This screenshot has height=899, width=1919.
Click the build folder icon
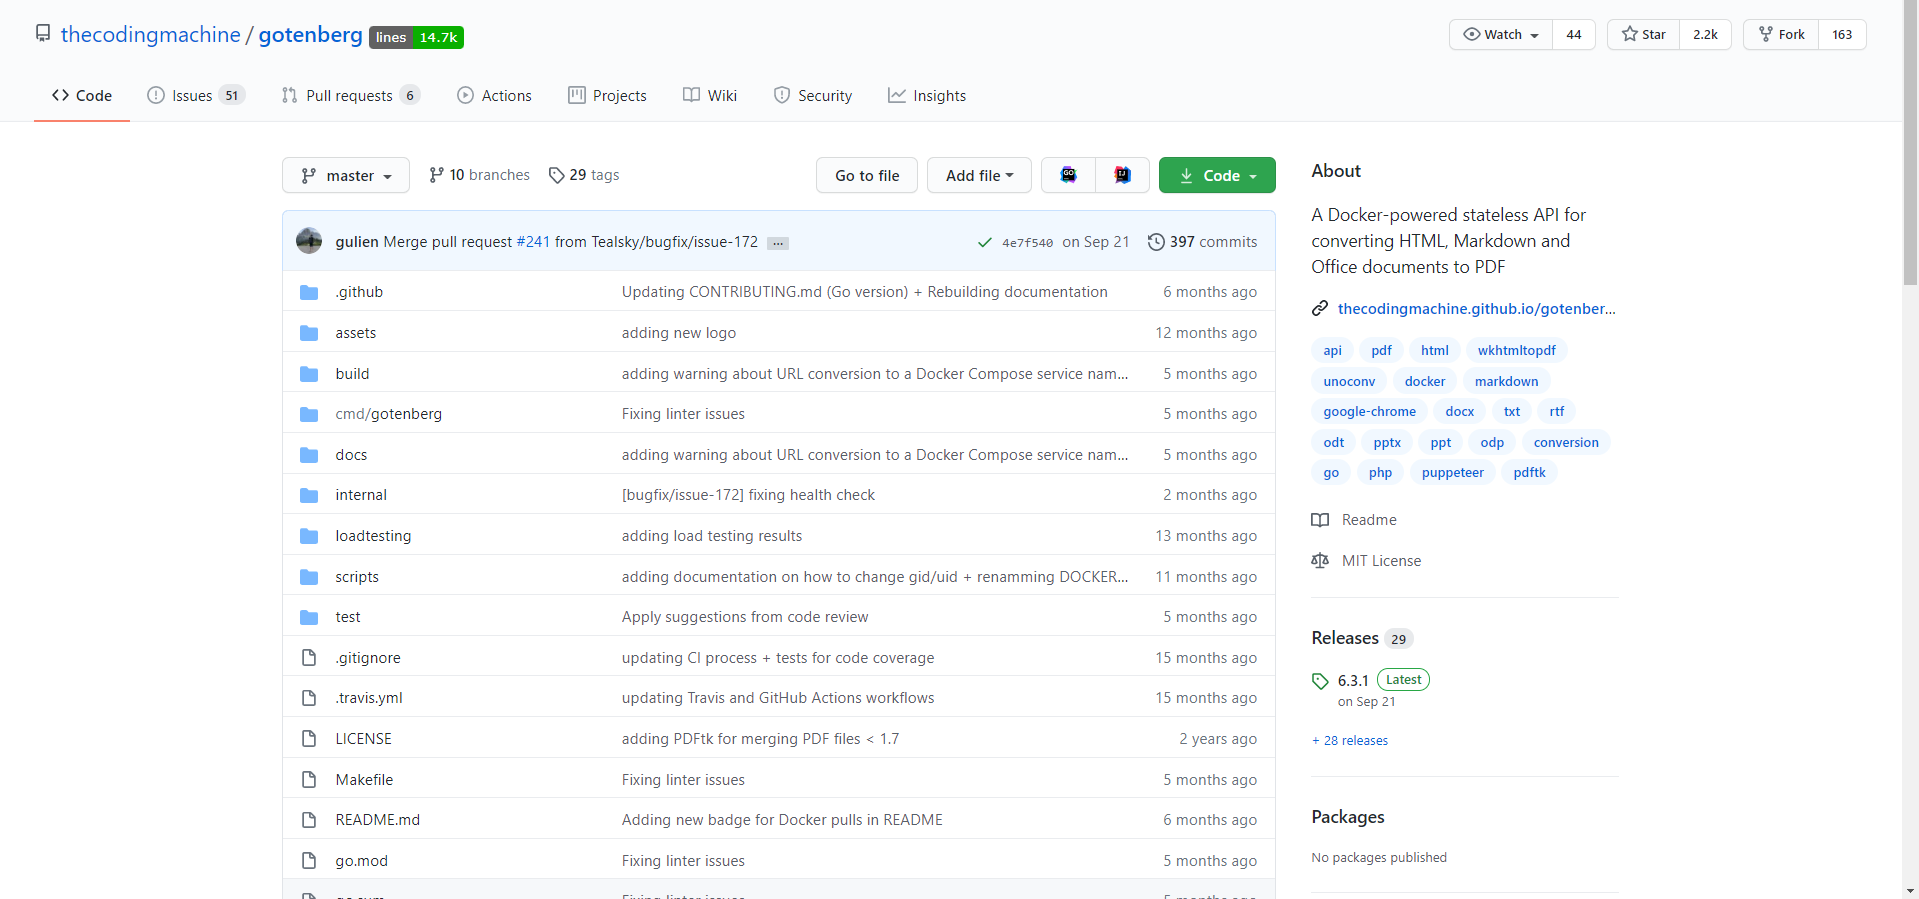pos(309,374)
